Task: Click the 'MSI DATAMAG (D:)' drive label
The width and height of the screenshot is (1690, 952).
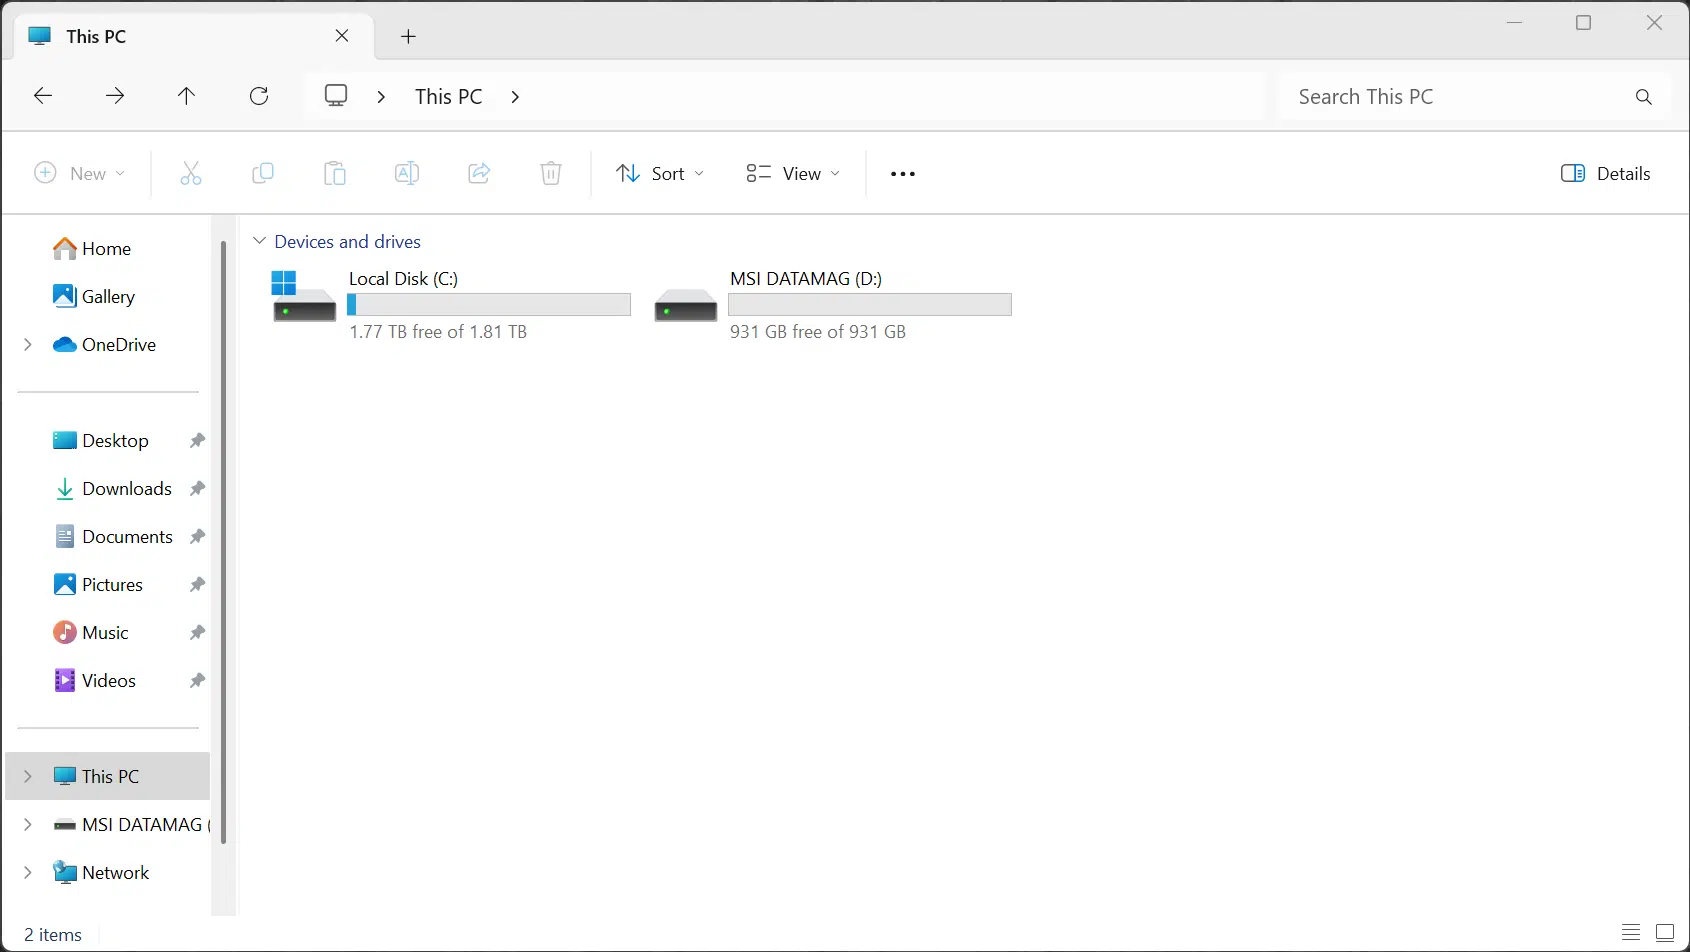Action: pyautogui.click(x=806, y=279)
